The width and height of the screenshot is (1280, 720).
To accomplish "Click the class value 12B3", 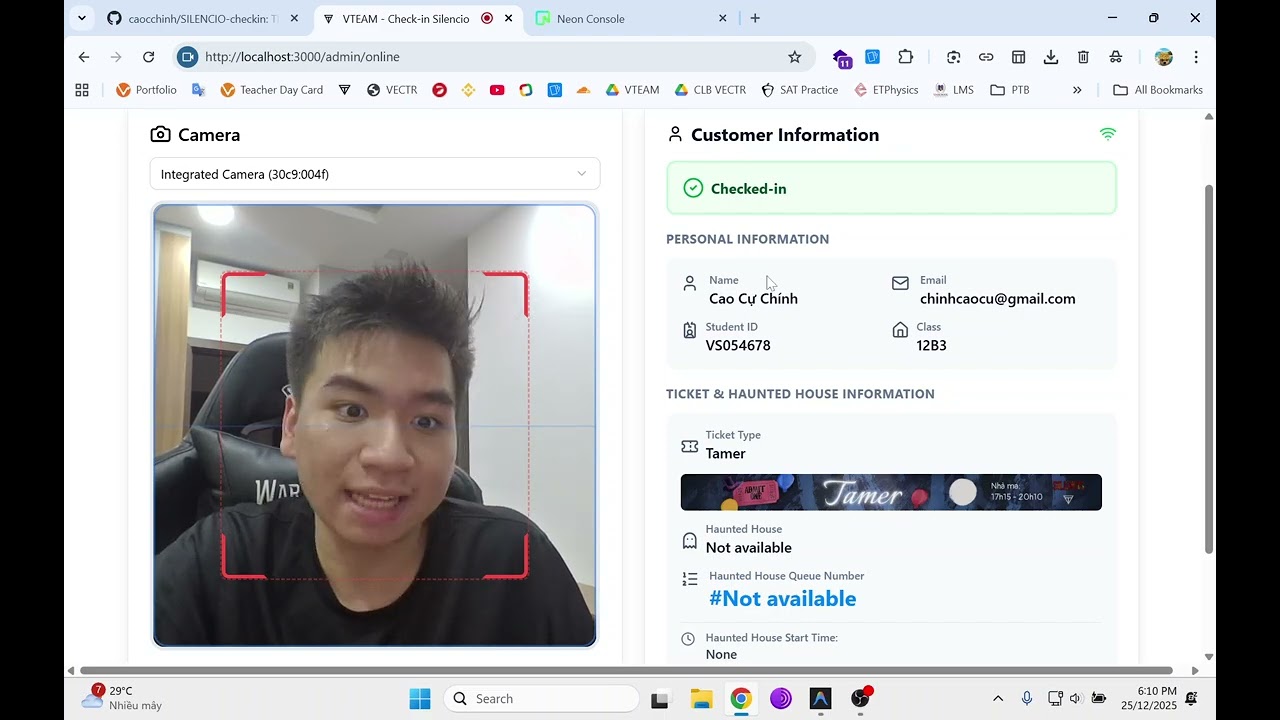I will 931,345.
